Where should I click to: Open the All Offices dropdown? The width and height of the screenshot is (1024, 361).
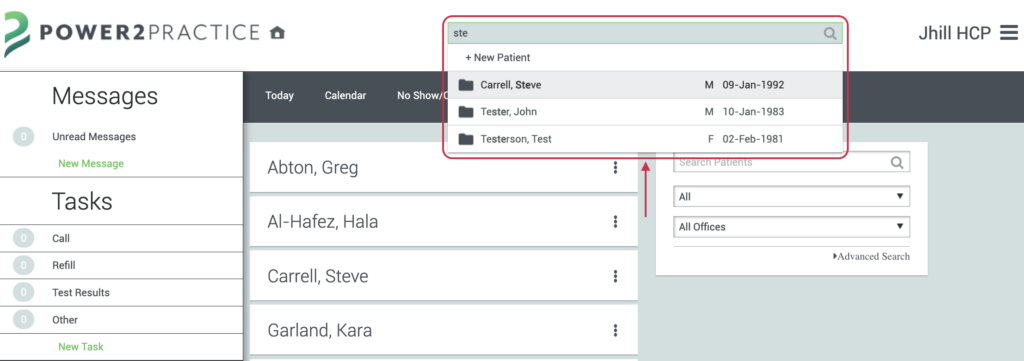click(x=792, y=227)
